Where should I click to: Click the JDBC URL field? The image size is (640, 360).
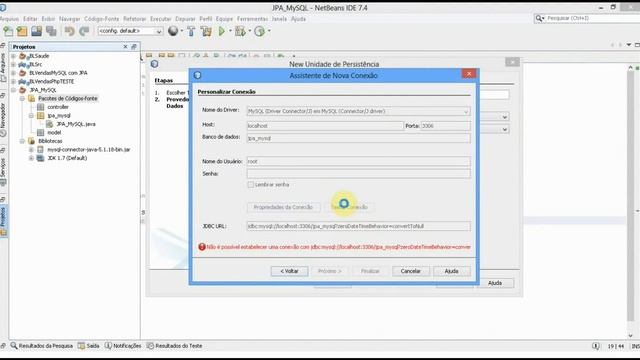(x=358, y=226)
